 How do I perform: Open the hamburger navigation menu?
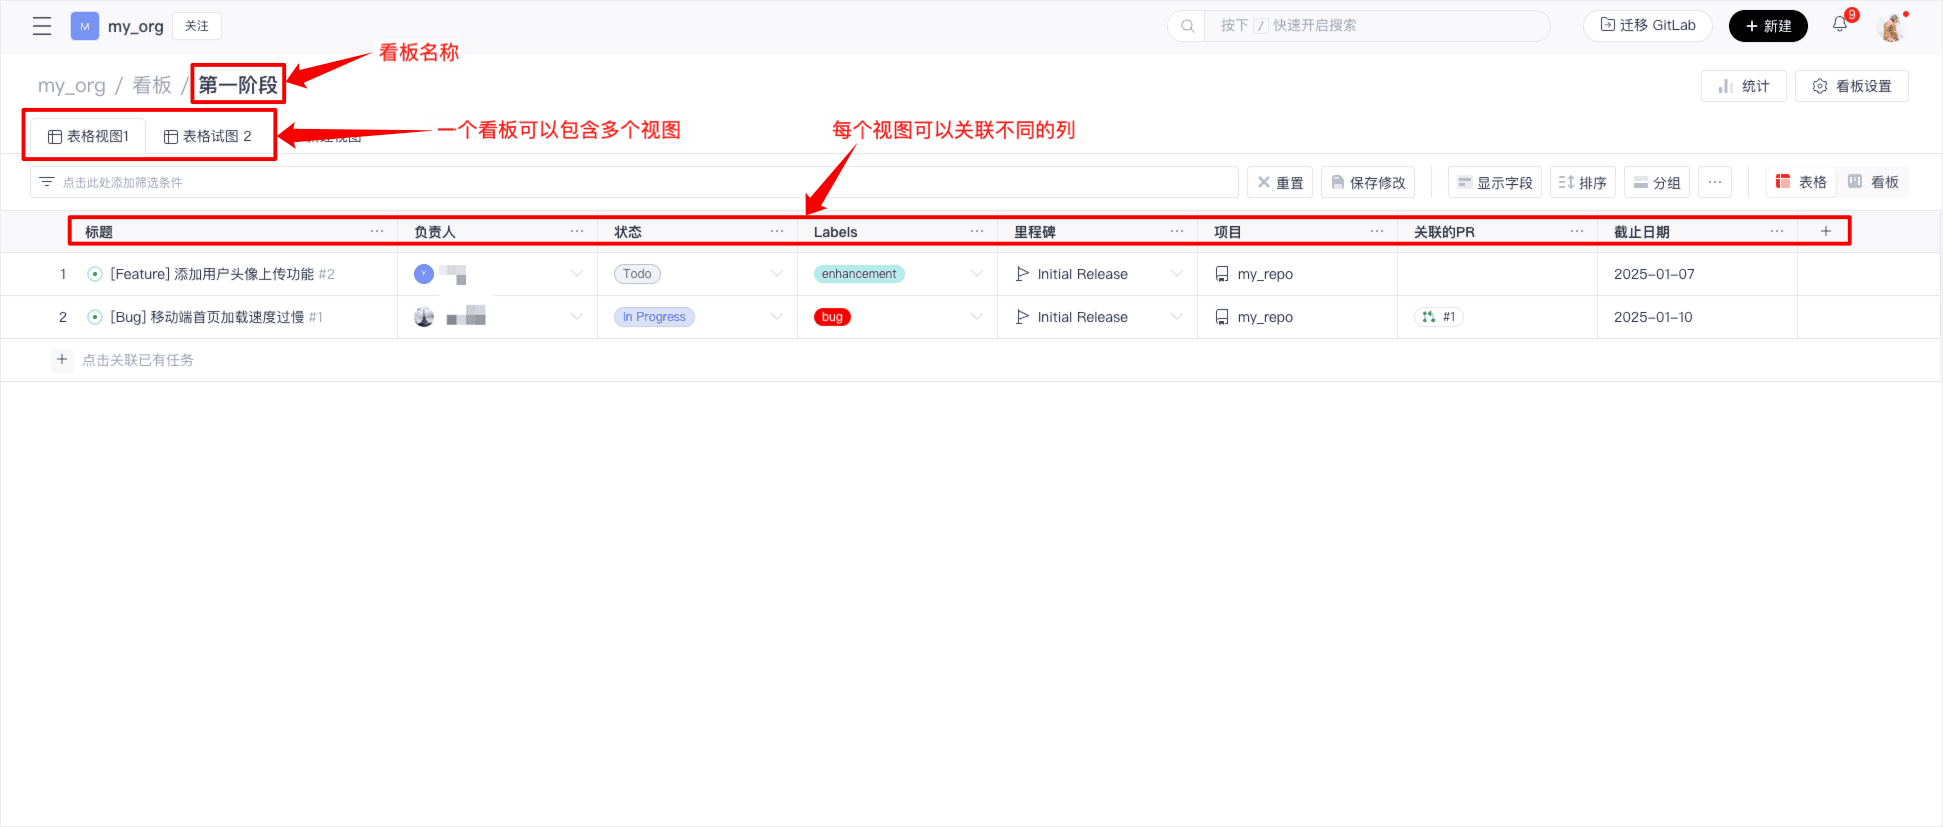click(42, 26)
